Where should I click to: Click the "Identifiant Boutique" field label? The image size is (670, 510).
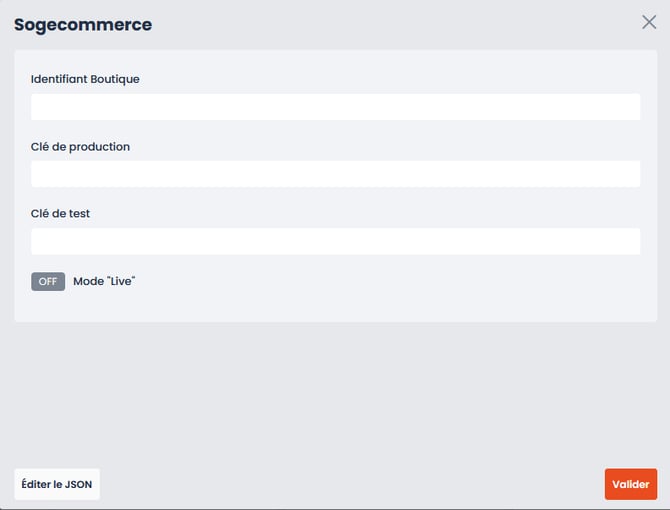point(85,79)
